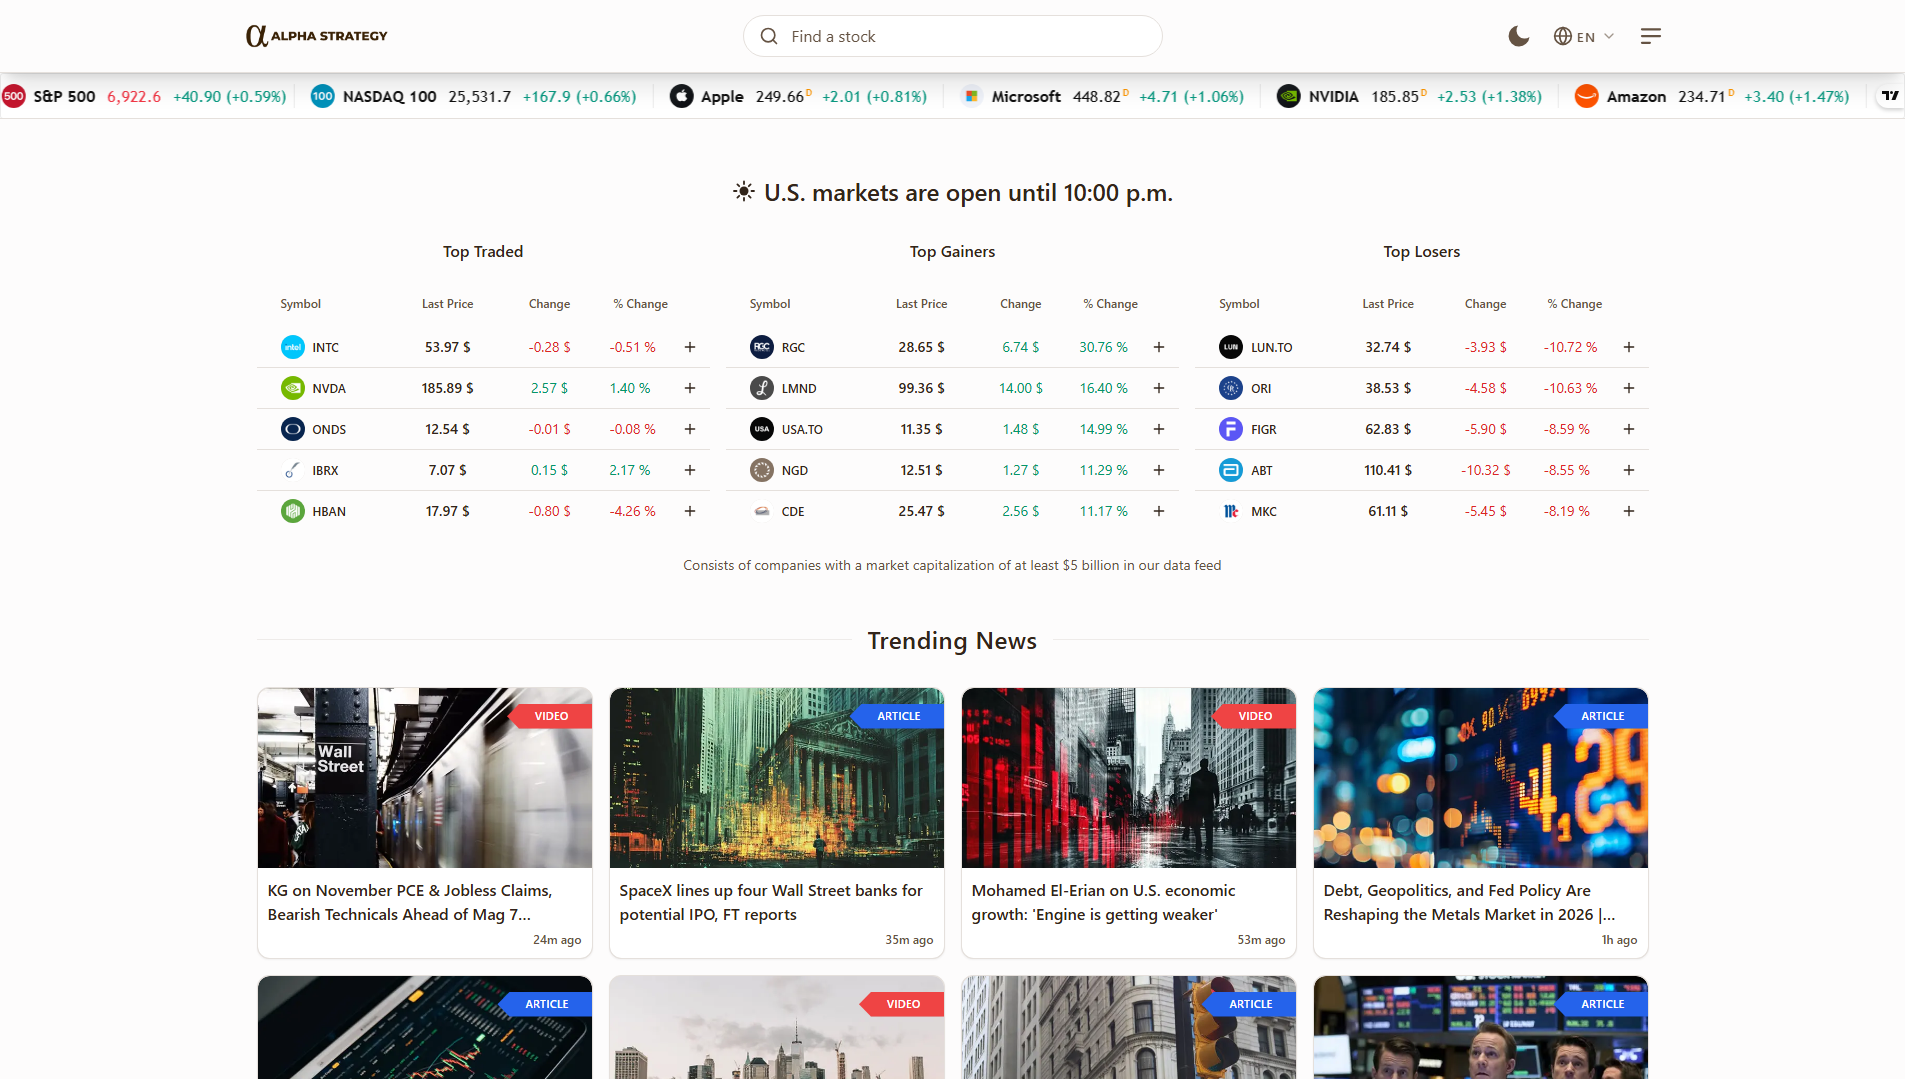Click the NVIDIA logo in the ticker
The image size is (1905, 1079).
1287,96
